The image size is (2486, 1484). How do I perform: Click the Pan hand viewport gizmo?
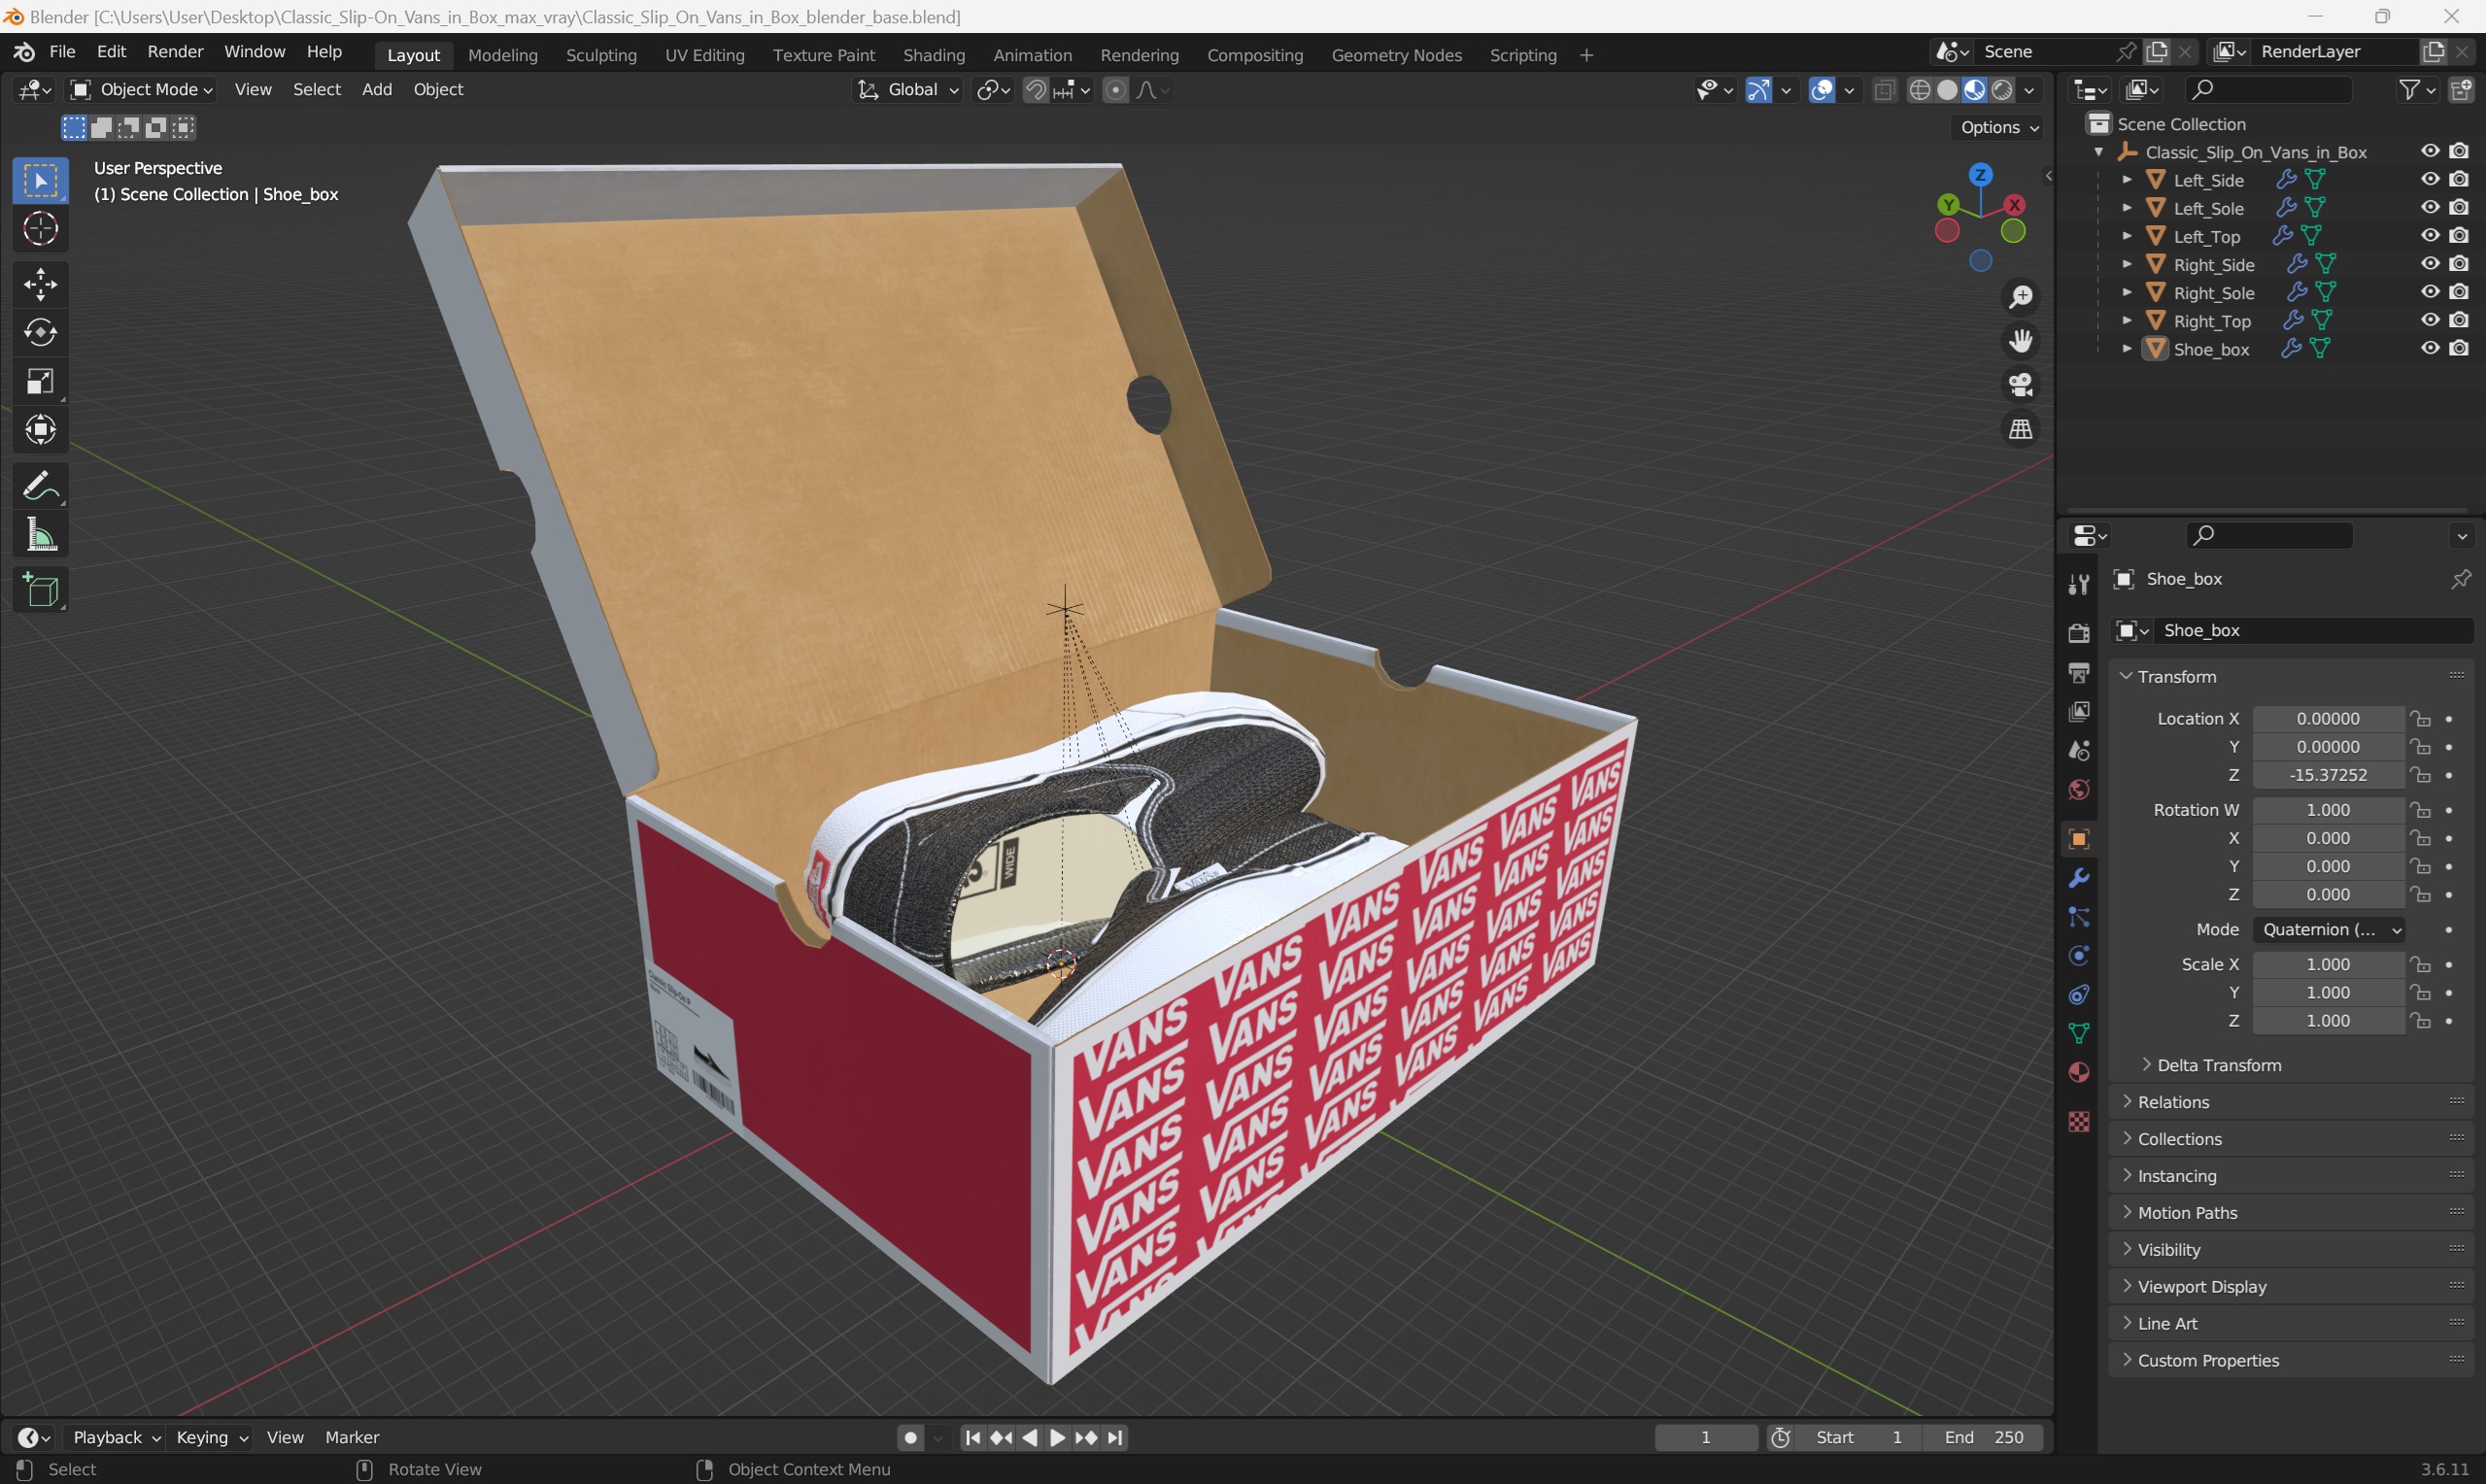click(x=2021, y=341)
